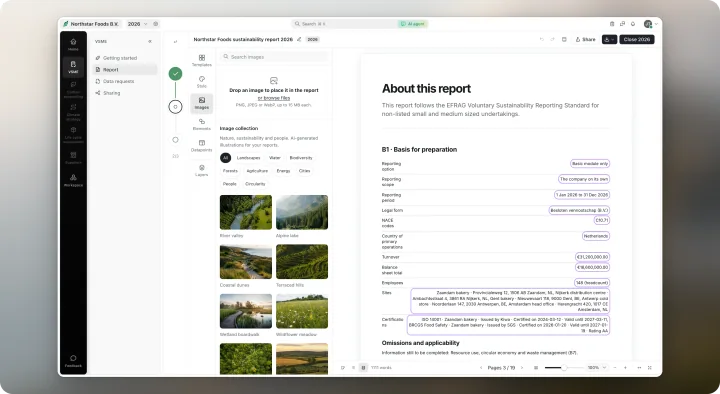Redo the last change

tap(552, 39)
